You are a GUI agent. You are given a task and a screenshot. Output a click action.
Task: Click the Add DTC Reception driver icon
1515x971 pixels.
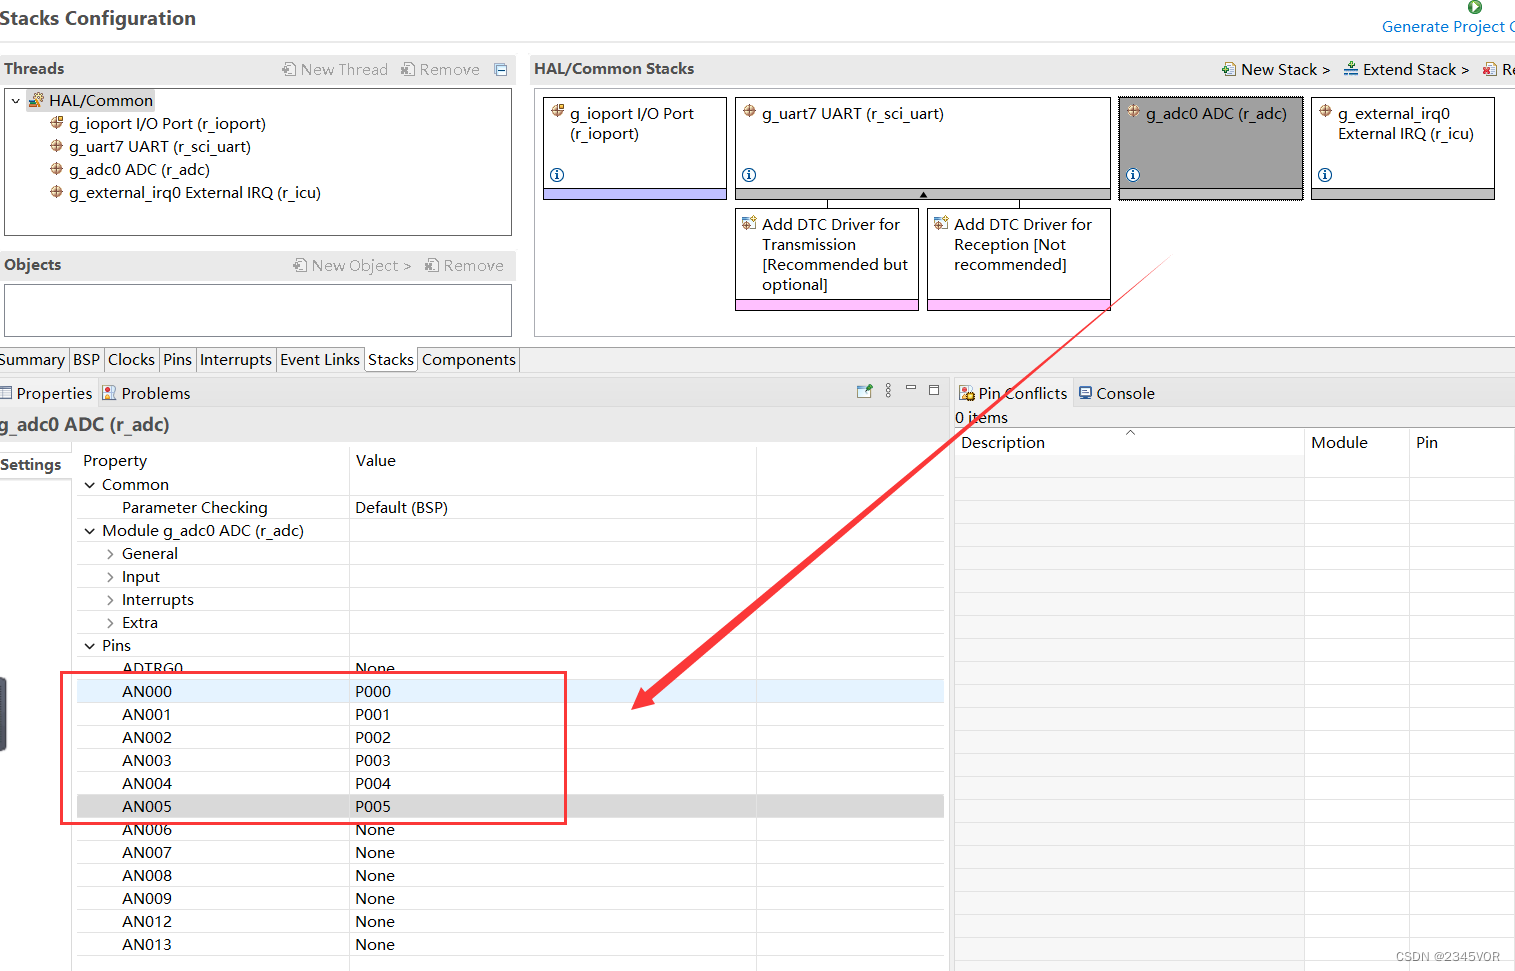tap(941, 223)
